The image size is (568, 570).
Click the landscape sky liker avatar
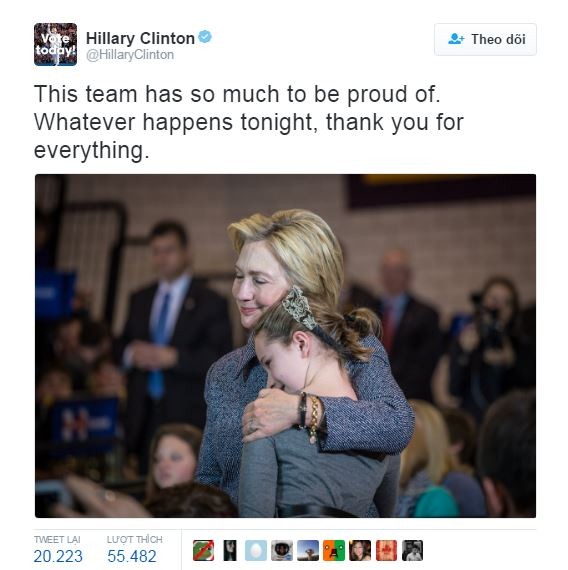308,550
